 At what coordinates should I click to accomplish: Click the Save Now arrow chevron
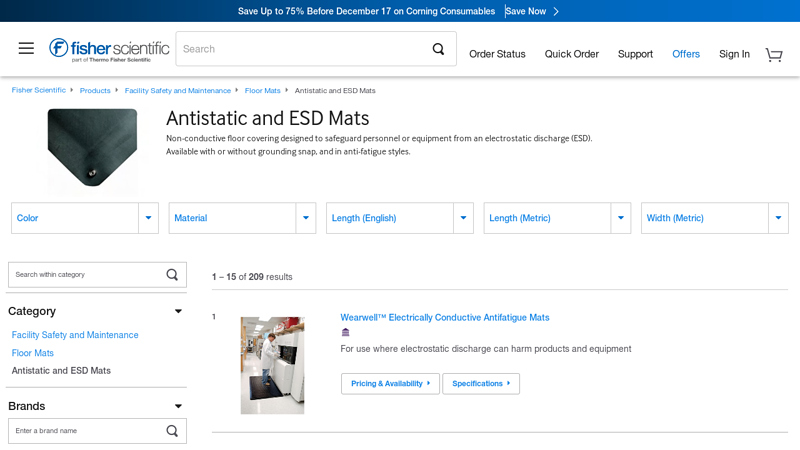pyautogui.click(x=556, y=11)
